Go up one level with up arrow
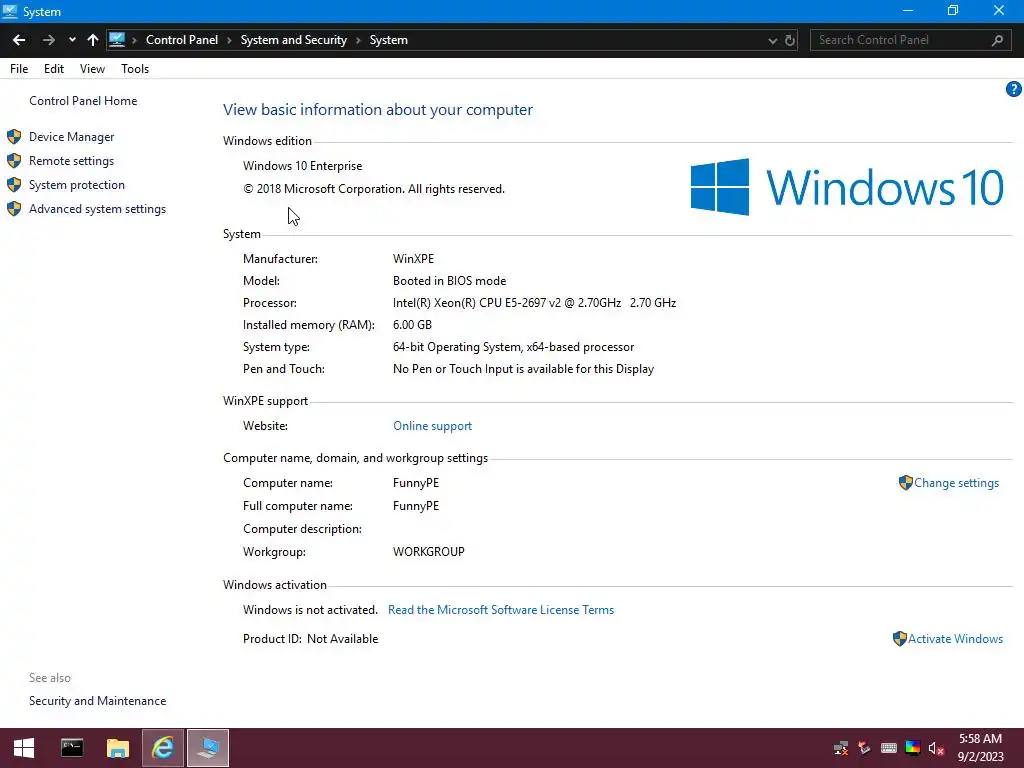Viewport: 1024px width, 768px height. point(93,40)
